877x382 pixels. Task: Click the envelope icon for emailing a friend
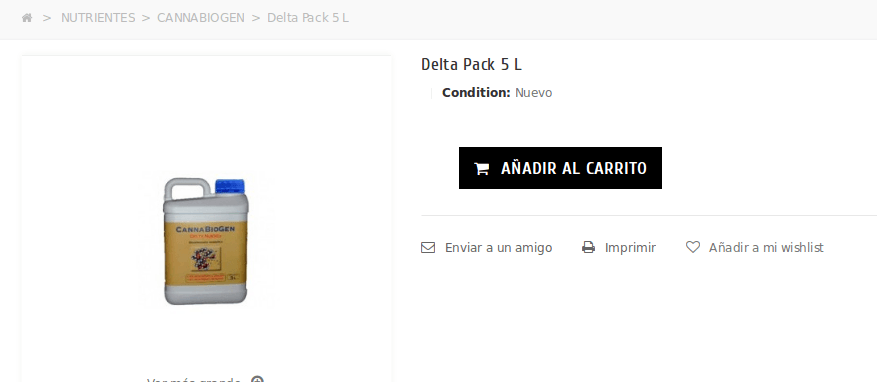coord(428,247)
